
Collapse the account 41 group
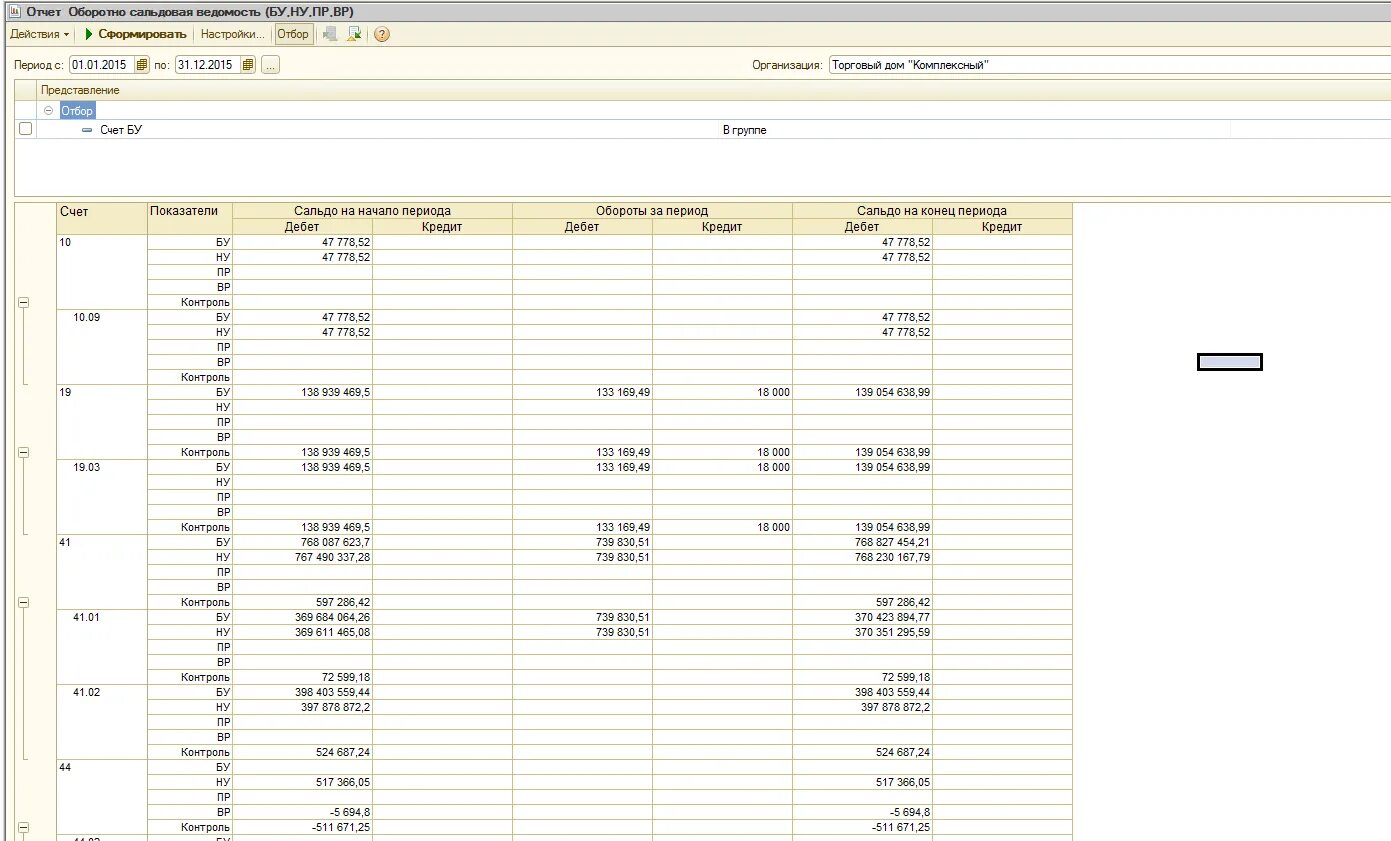24,602
